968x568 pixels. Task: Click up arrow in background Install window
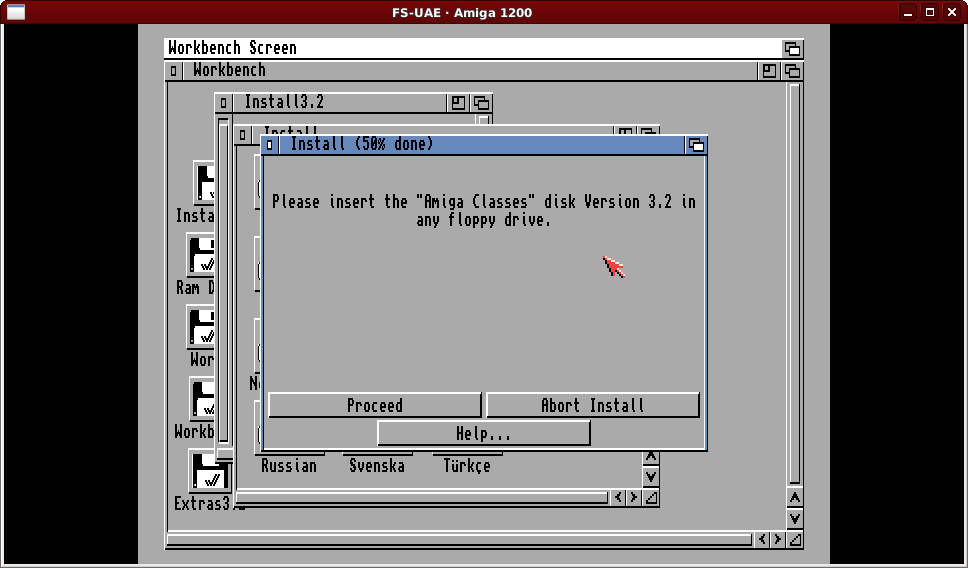651,457
